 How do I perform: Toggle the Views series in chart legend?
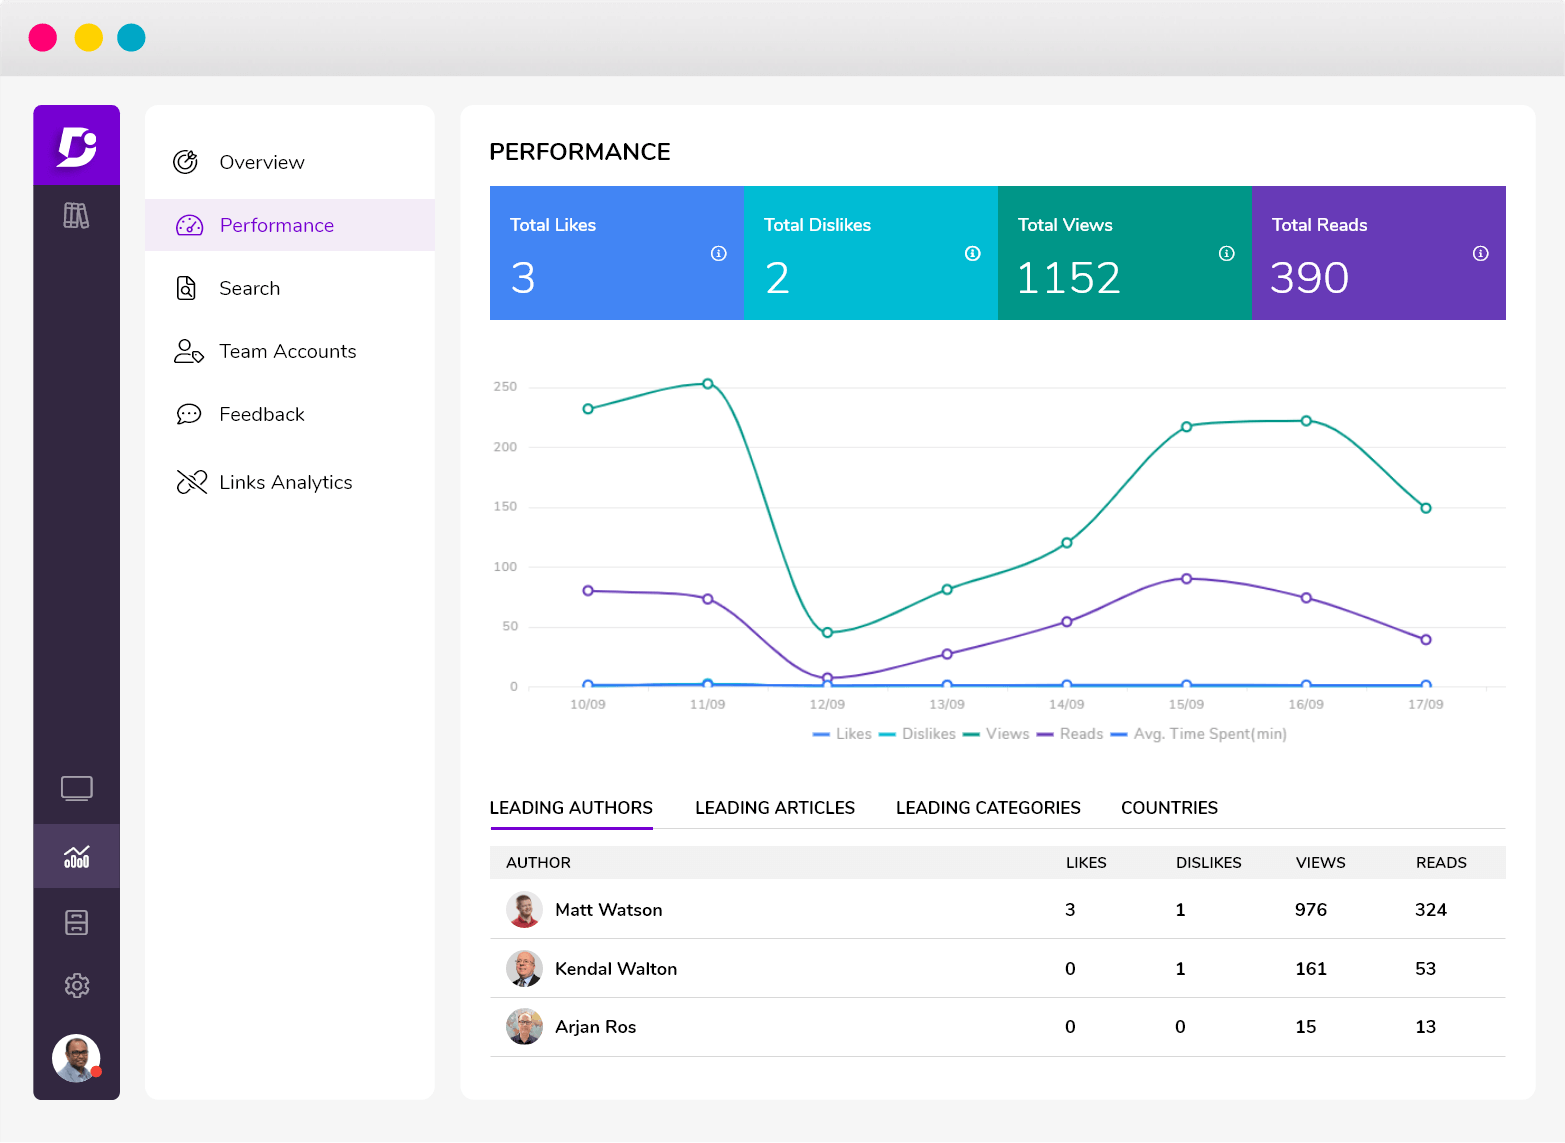tap(1006, 733)
